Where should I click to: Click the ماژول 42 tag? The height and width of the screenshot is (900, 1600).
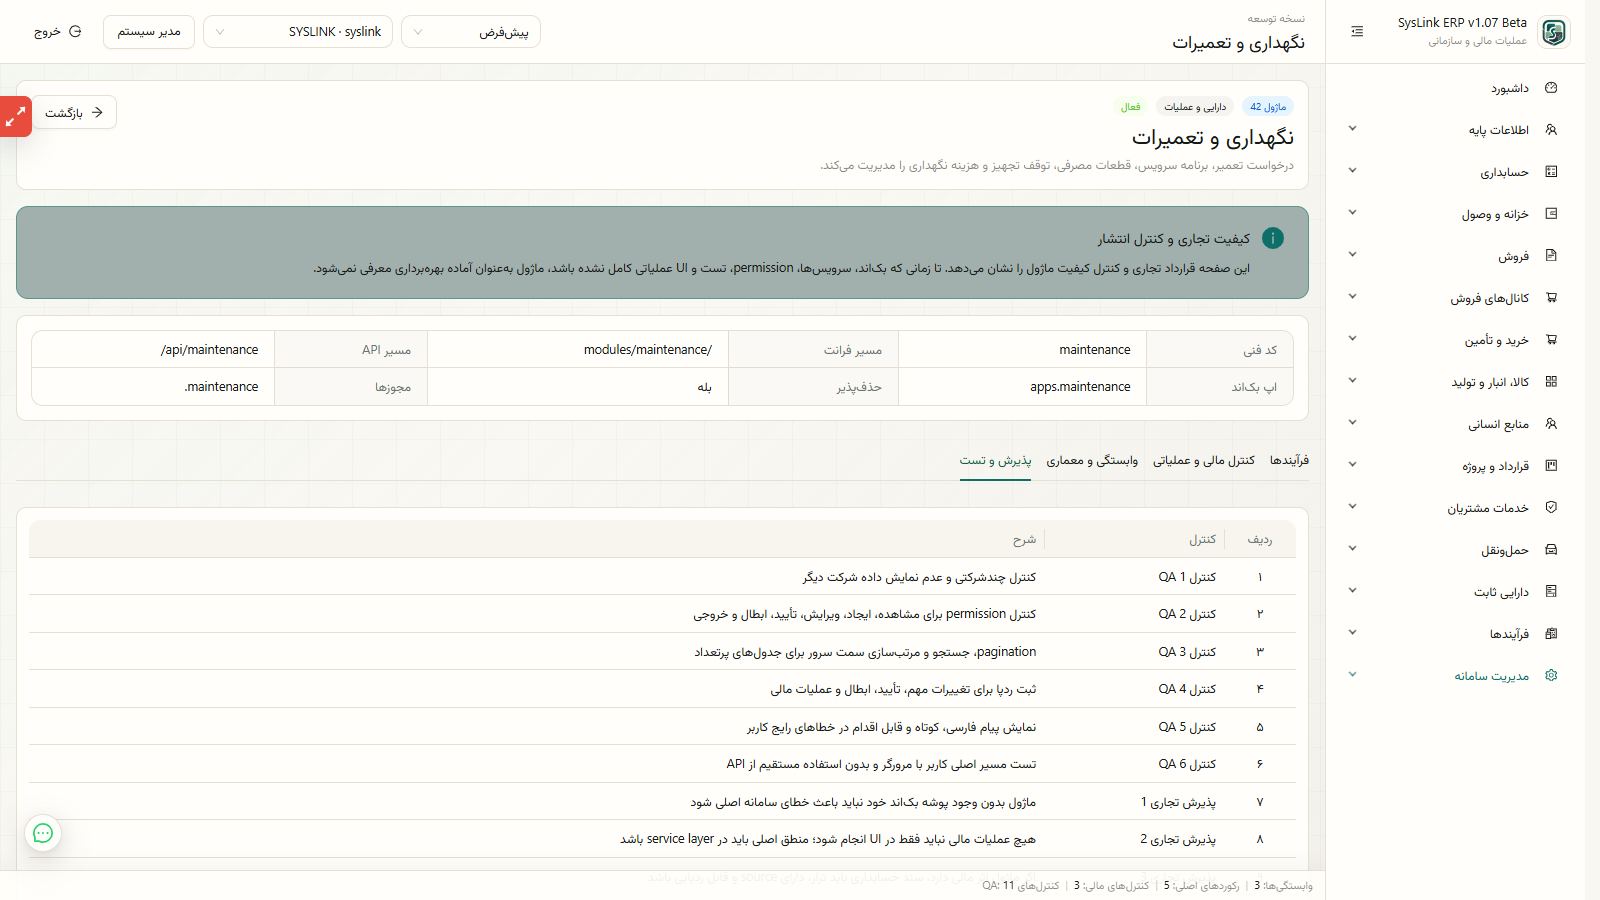pos(1268,107)
